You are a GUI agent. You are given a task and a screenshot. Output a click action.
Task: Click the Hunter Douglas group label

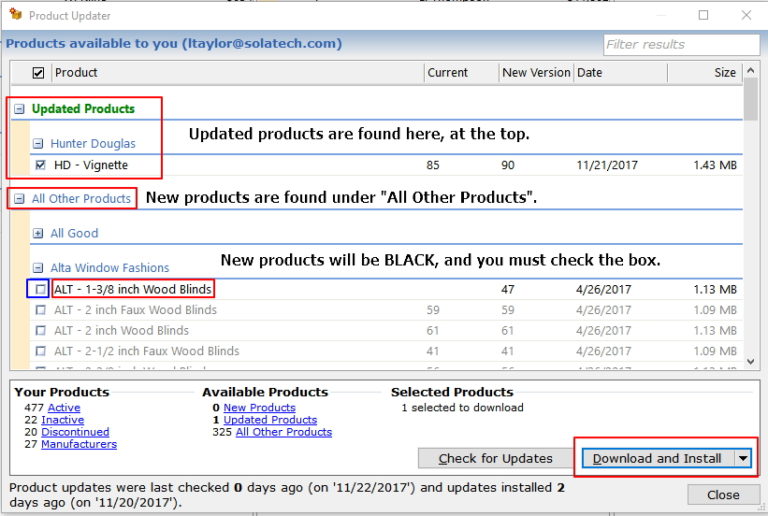(93, 143)
